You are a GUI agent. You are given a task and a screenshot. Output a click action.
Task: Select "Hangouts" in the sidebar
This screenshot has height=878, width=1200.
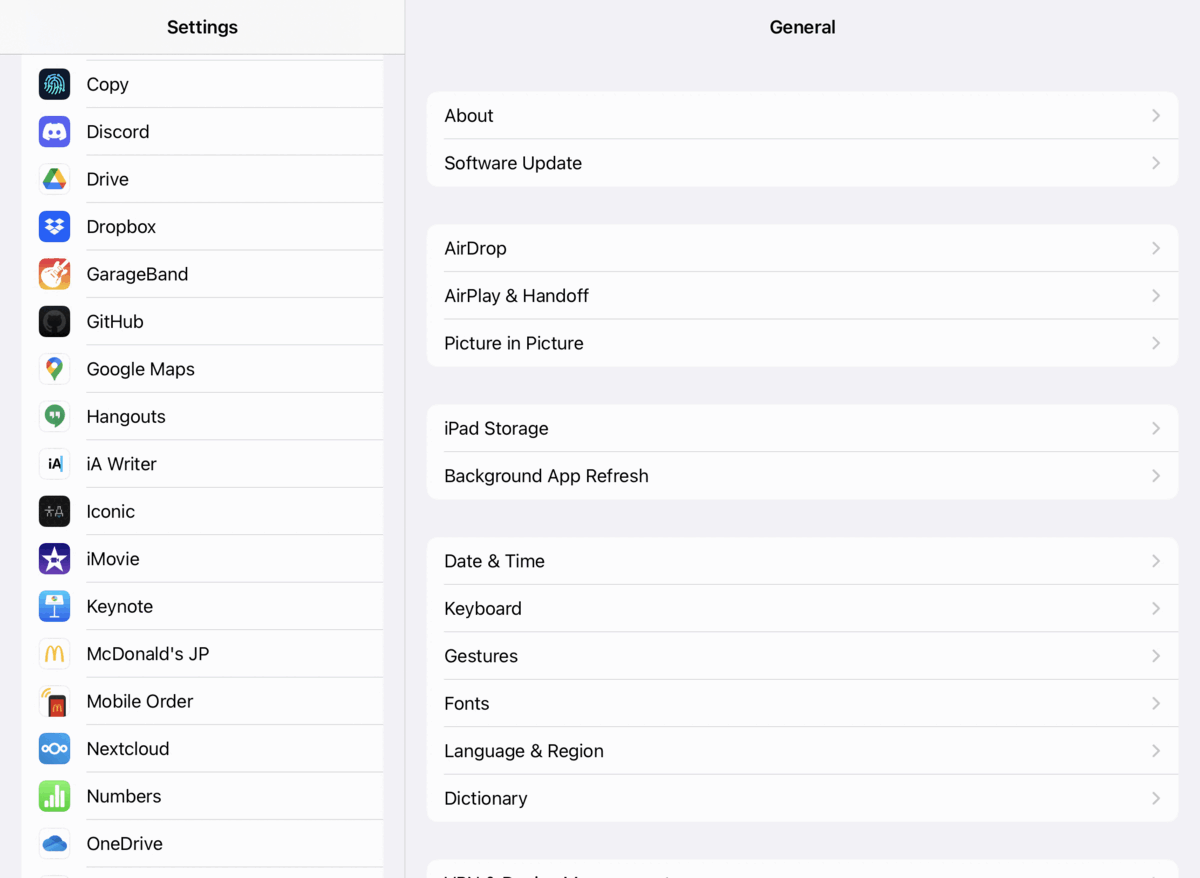click(126, 417)
